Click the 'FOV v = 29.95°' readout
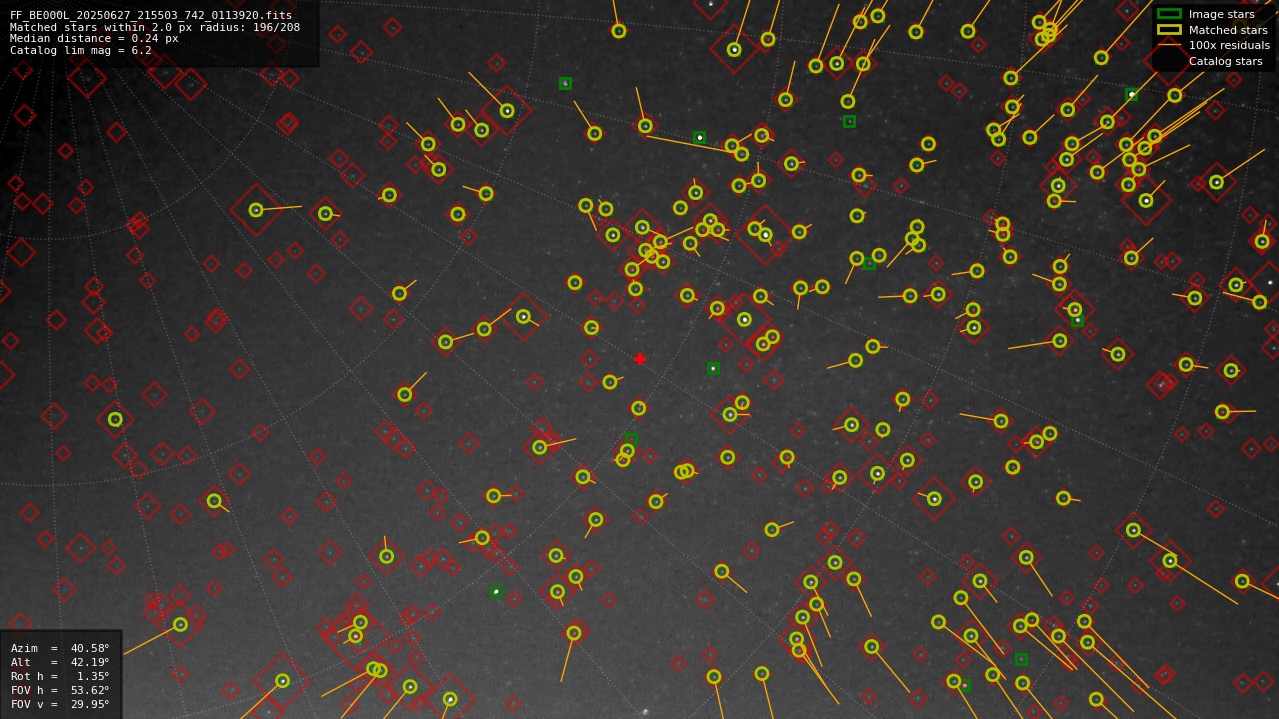1279x719 pixels. pos(60,704)
